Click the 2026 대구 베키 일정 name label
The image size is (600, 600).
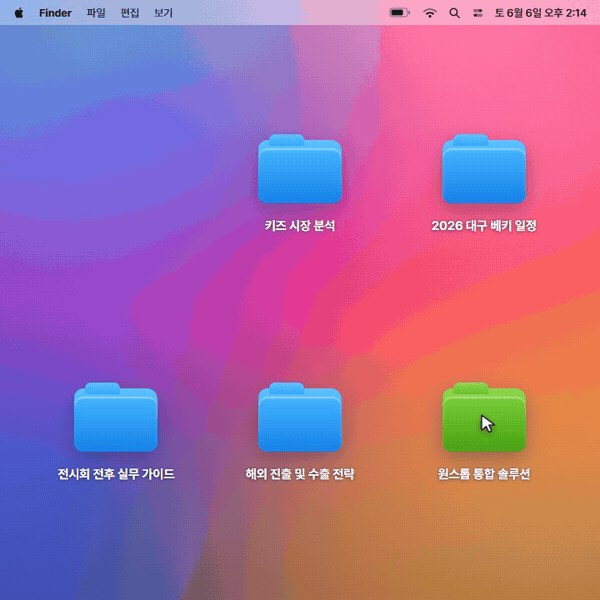[484, 226]
